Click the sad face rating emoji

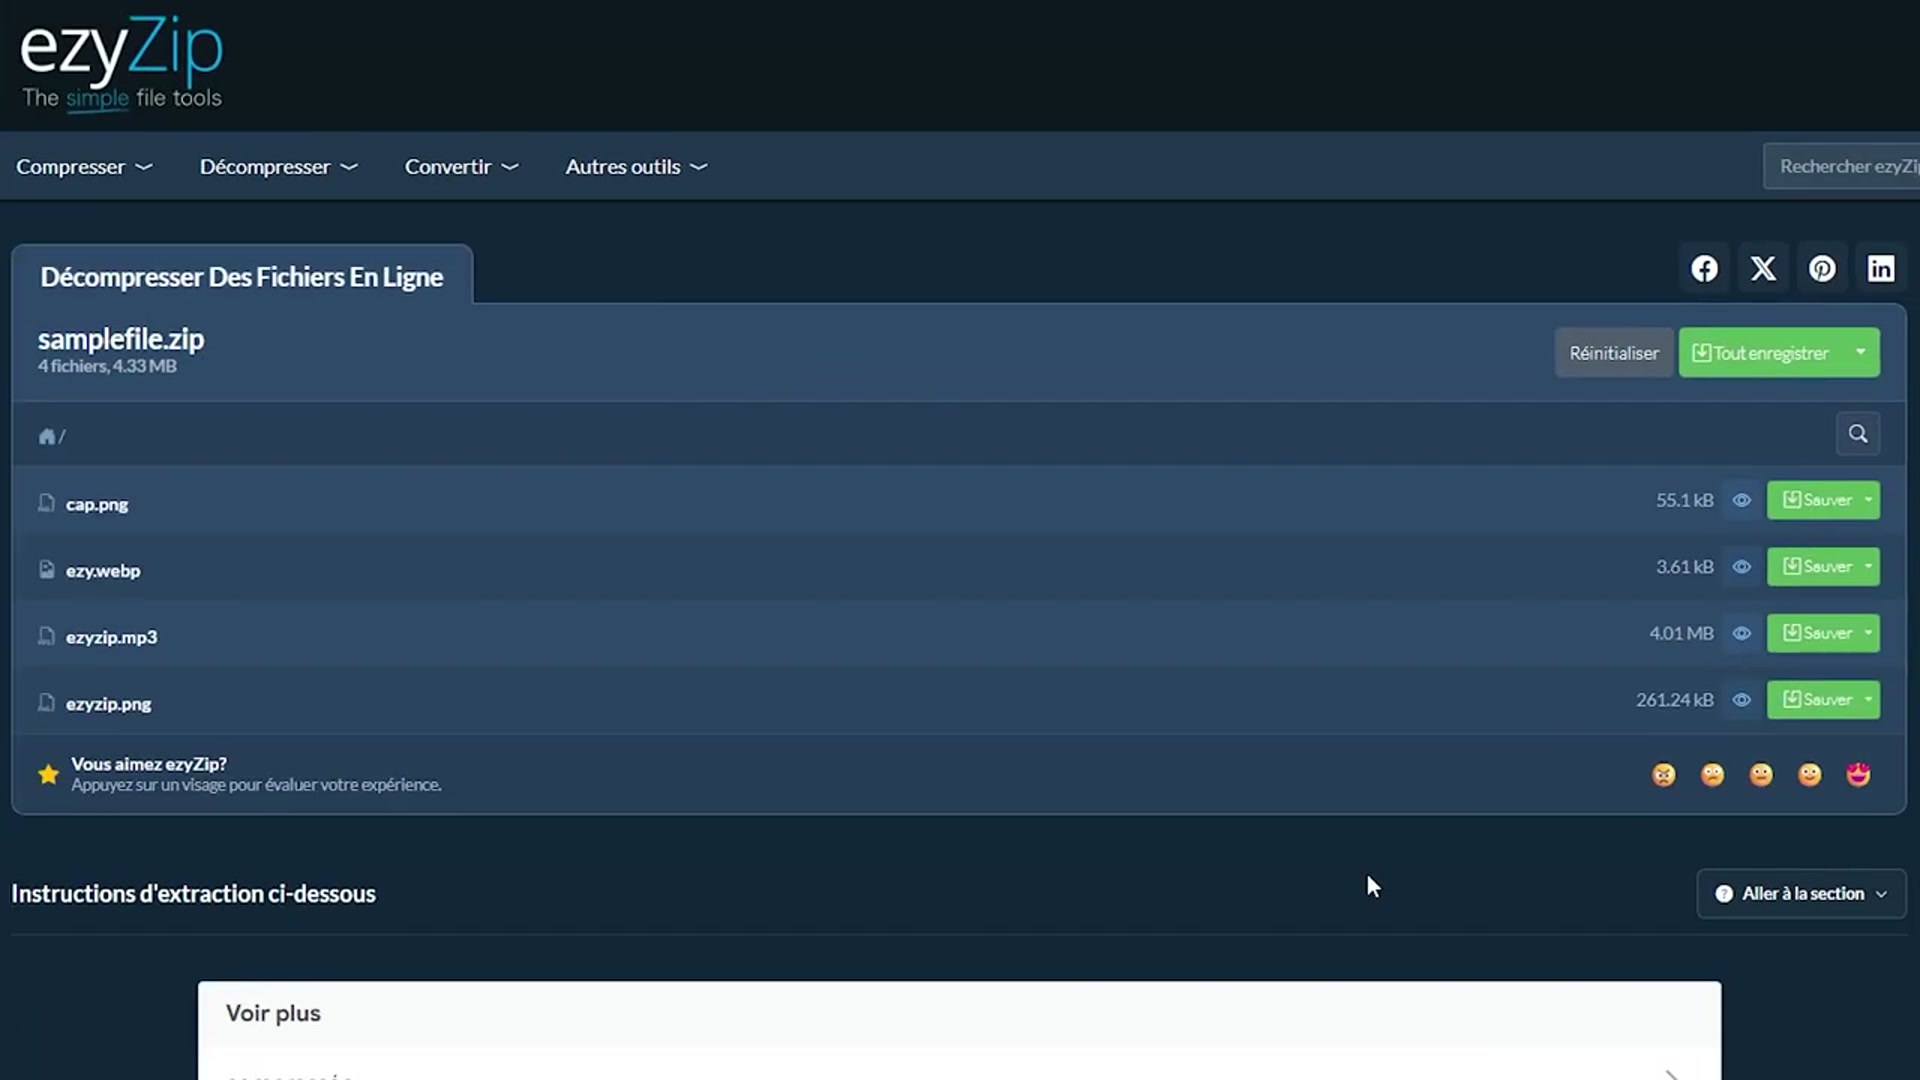point(1713,775)
